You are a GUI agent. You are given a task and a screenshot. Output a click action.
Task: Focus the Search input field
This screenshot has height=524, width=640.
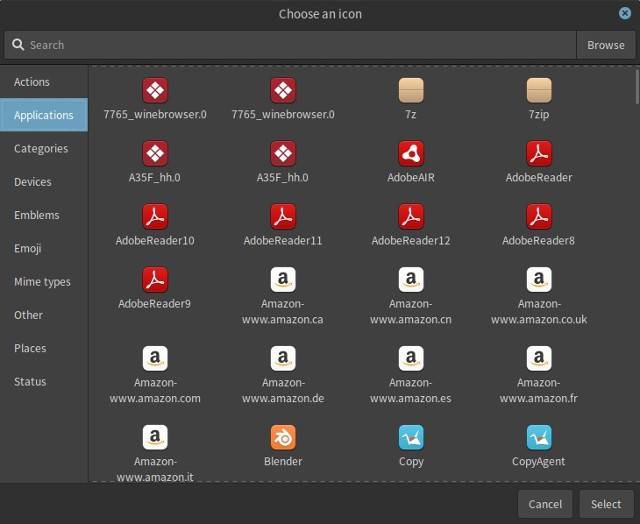pos(290,45)
